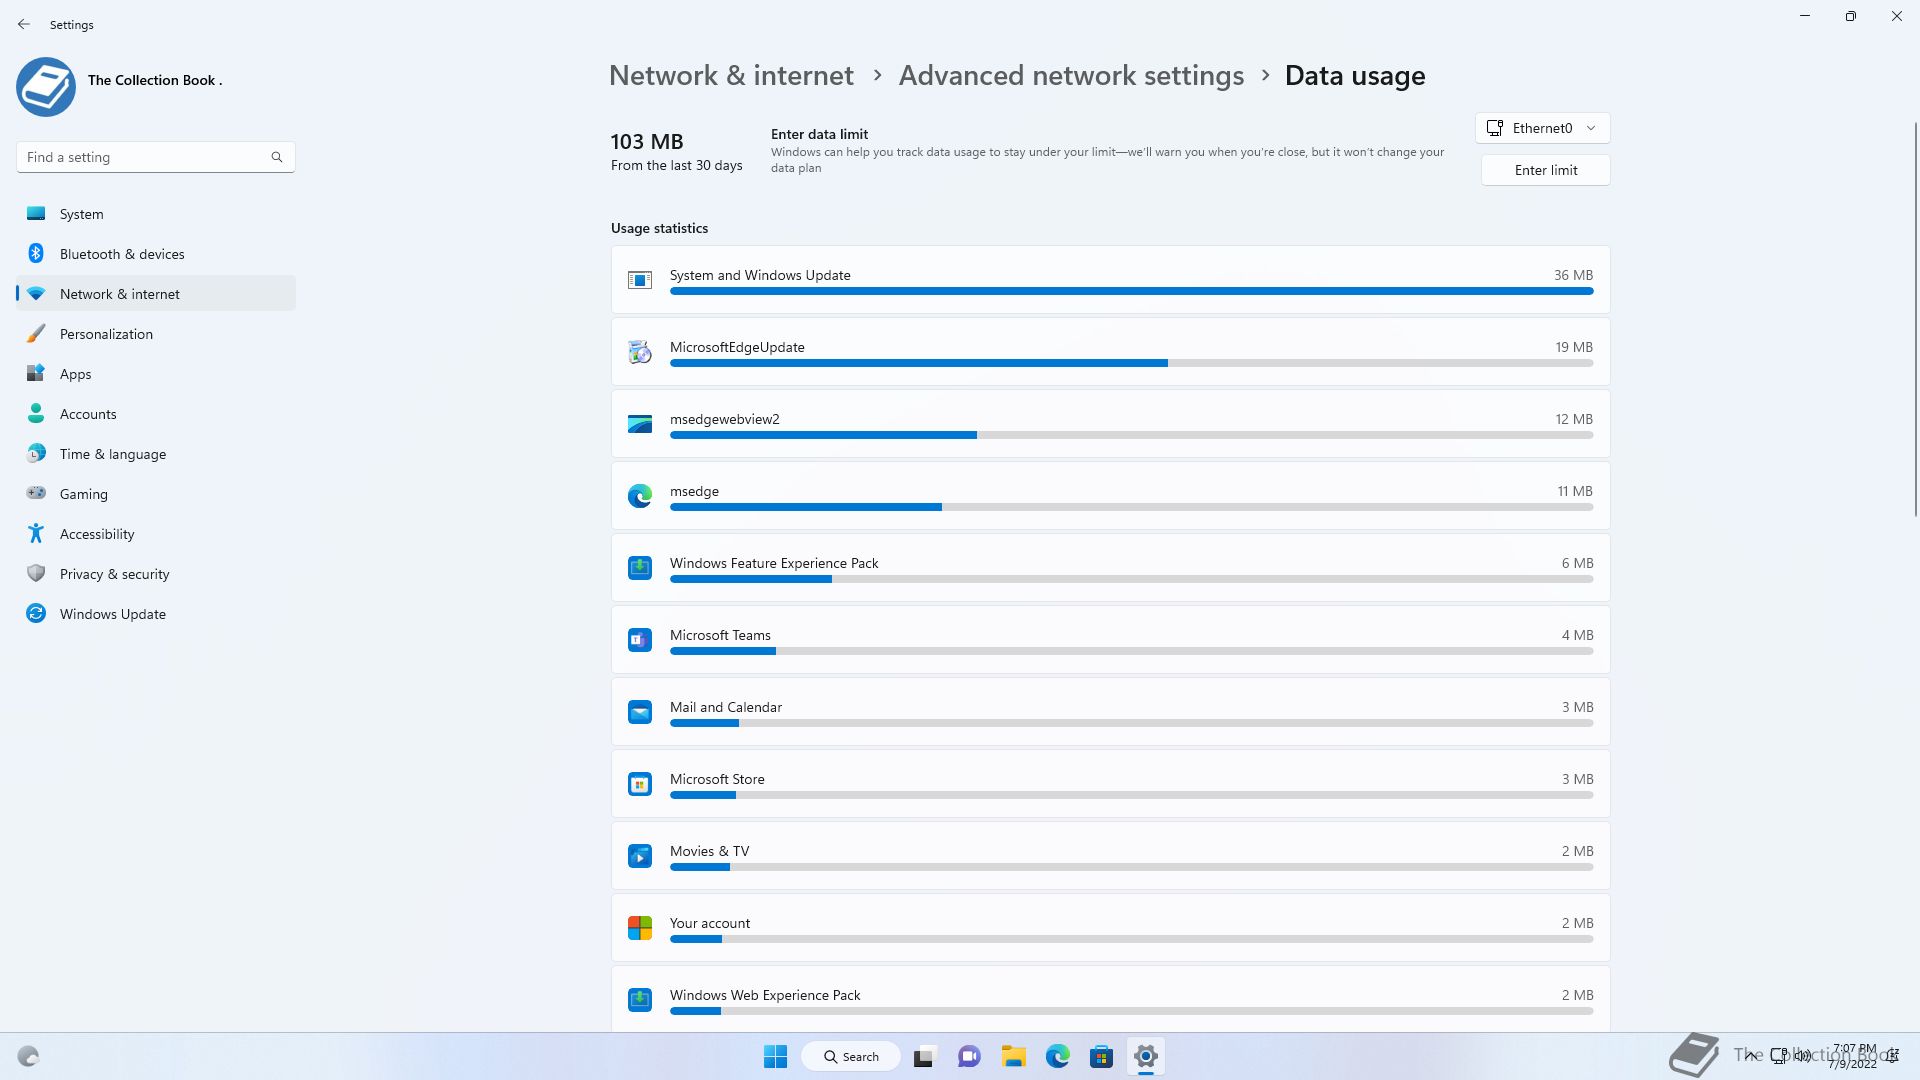Click the Your account row label

(x=710, y=923)
